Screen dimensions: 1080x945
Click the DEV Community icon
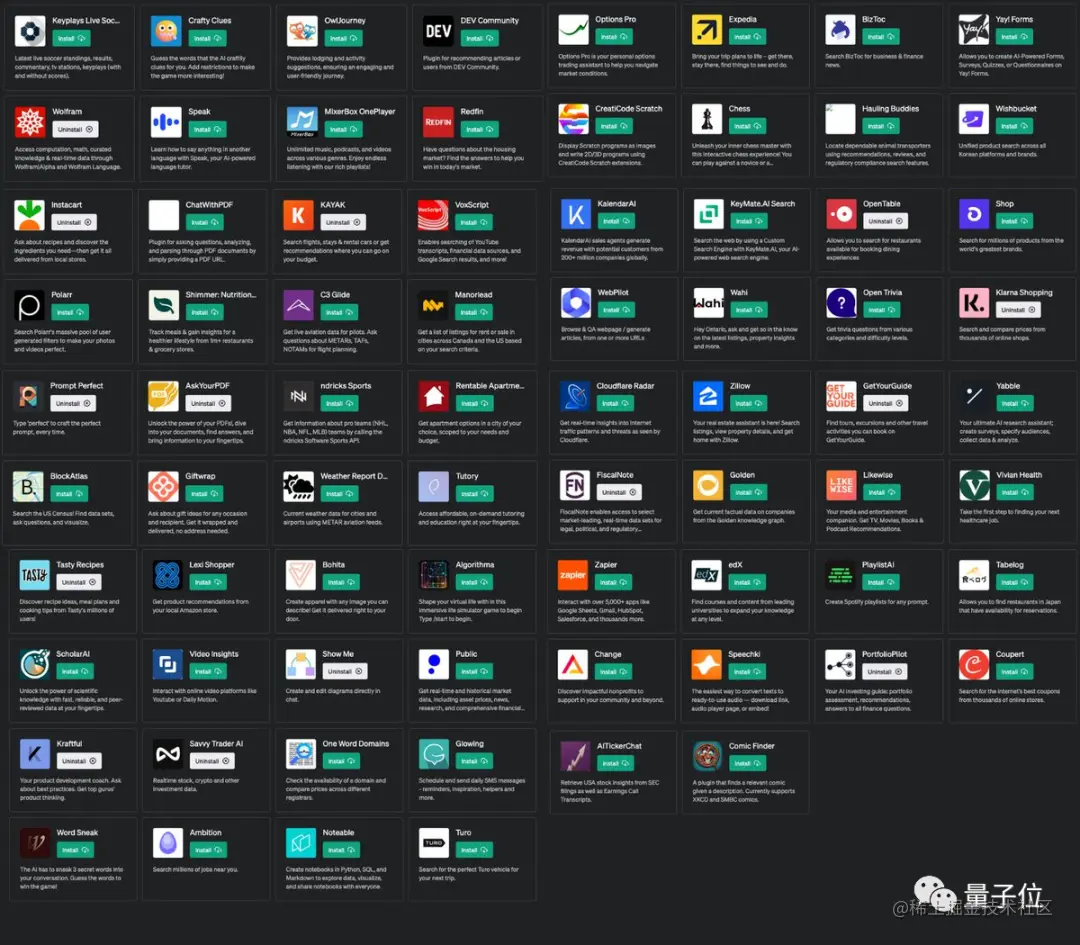point(438,31)
